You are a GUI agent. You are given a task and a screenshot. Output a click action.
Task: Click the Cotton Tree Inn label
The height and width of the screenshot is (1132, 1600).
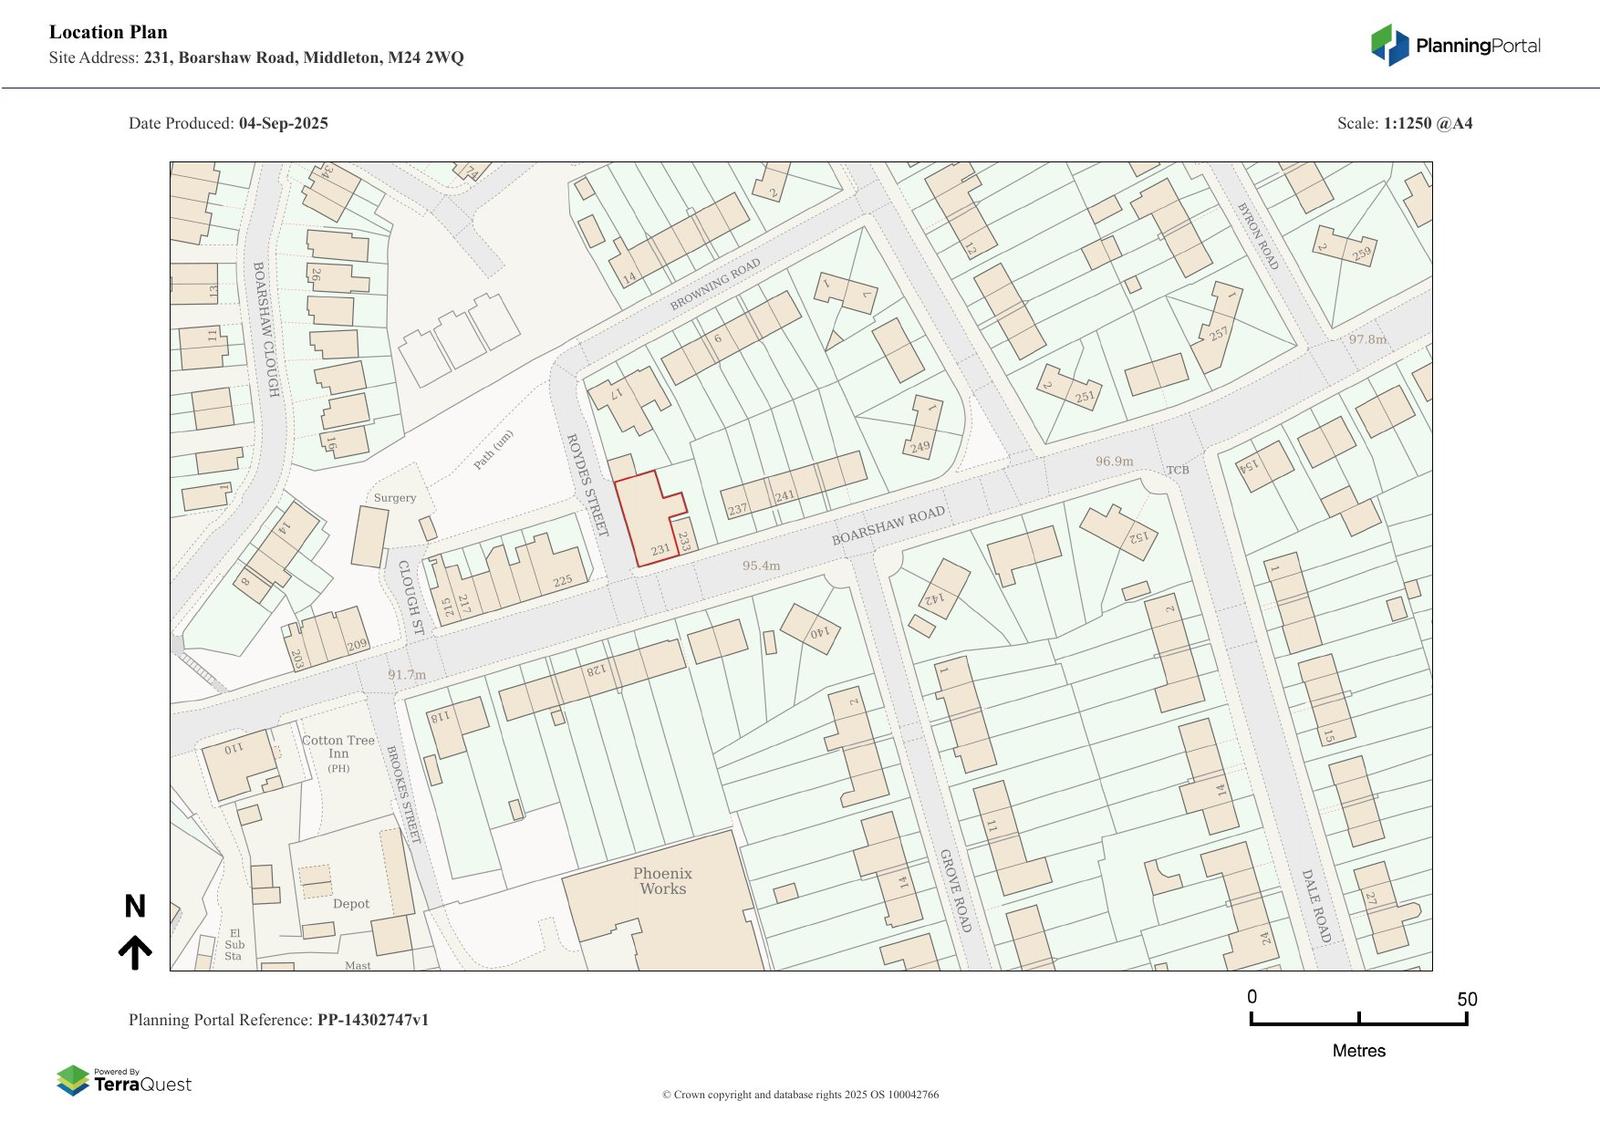(338, 747)
